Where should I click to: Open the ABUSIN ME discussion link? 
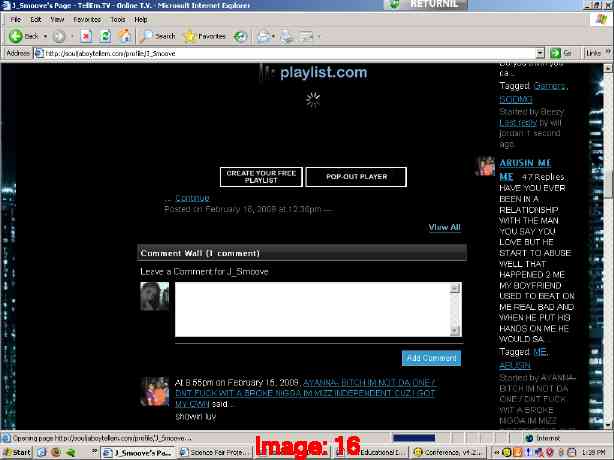tap(525, 170)
